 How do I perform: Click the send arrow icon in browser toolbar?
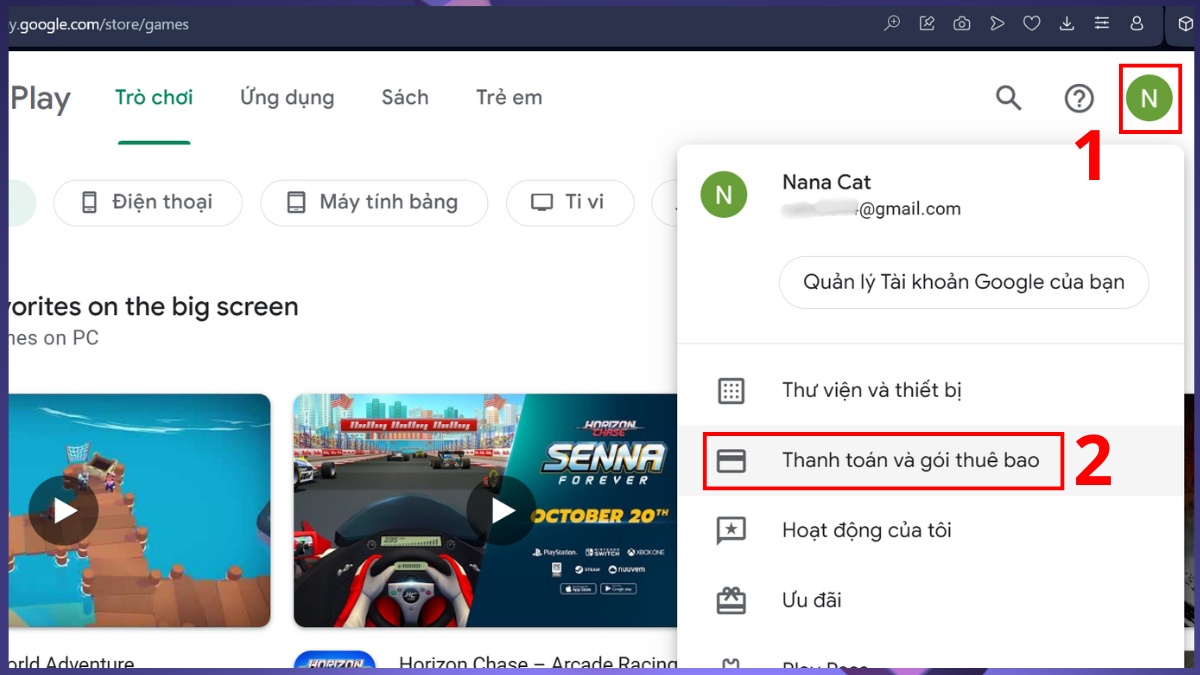tap(997, 23)
